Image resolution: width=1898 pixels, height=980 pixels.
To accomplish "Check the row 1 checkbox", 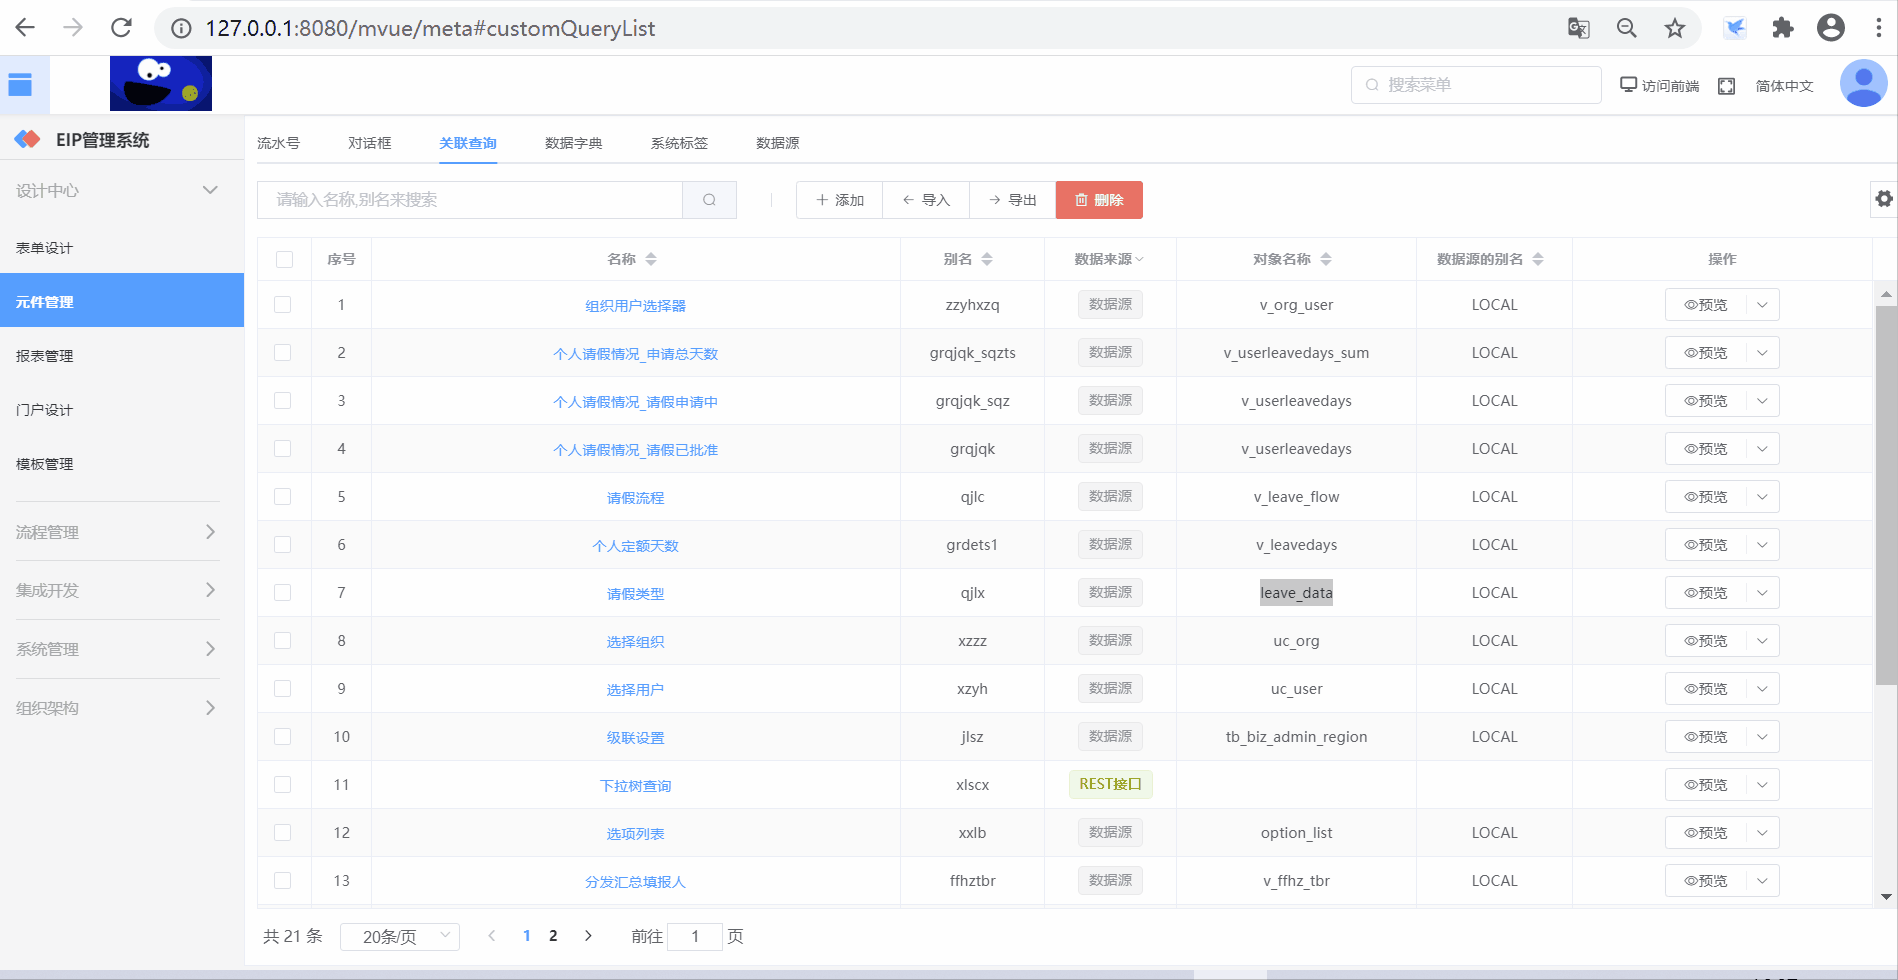I will (x=283, y=305).
